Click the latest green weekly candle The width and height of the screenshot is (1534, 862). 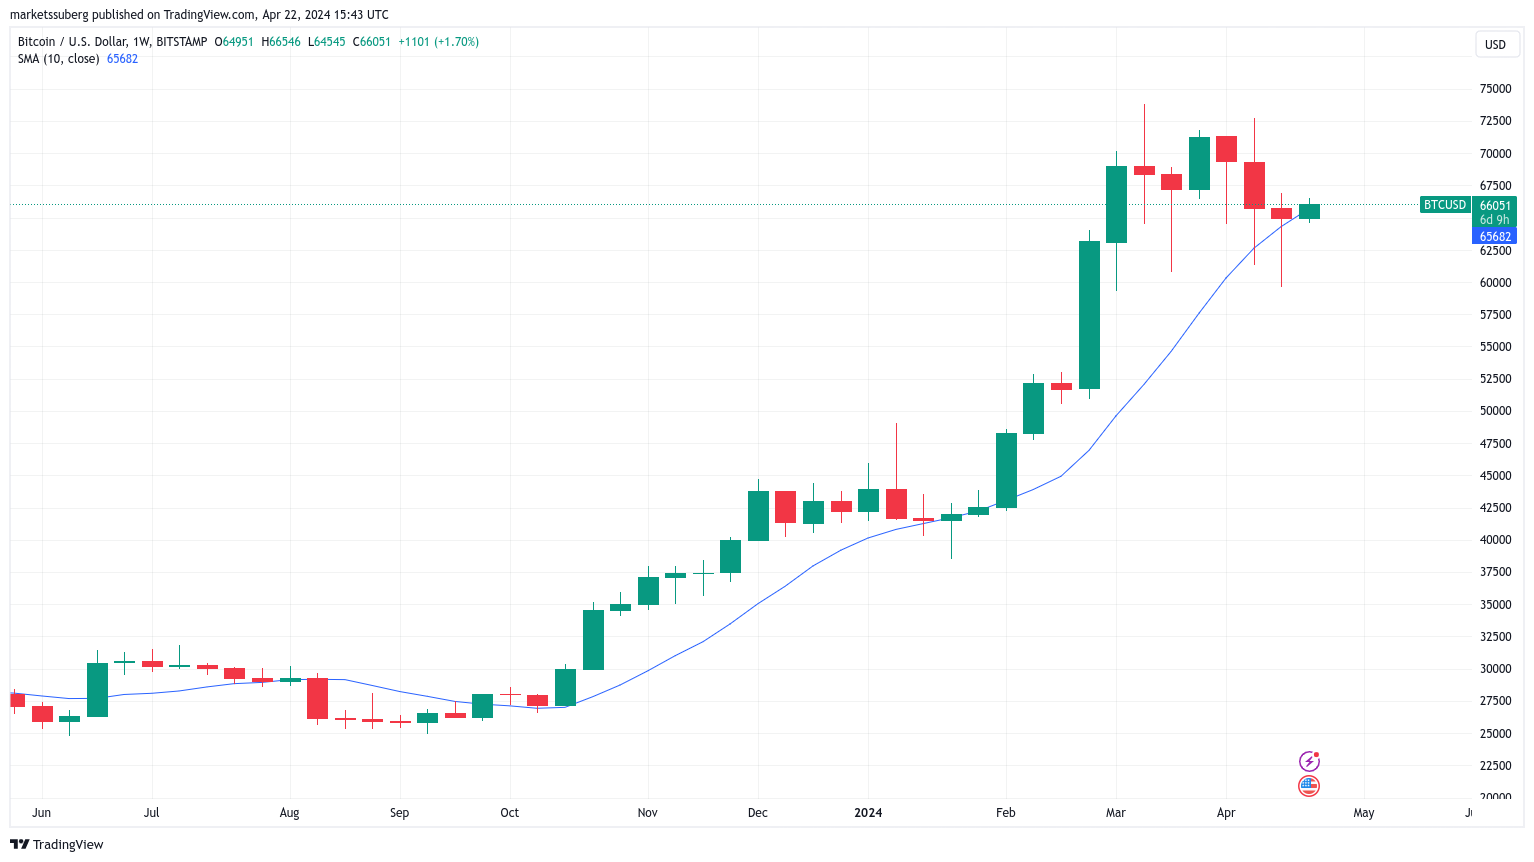(1309, 211)
